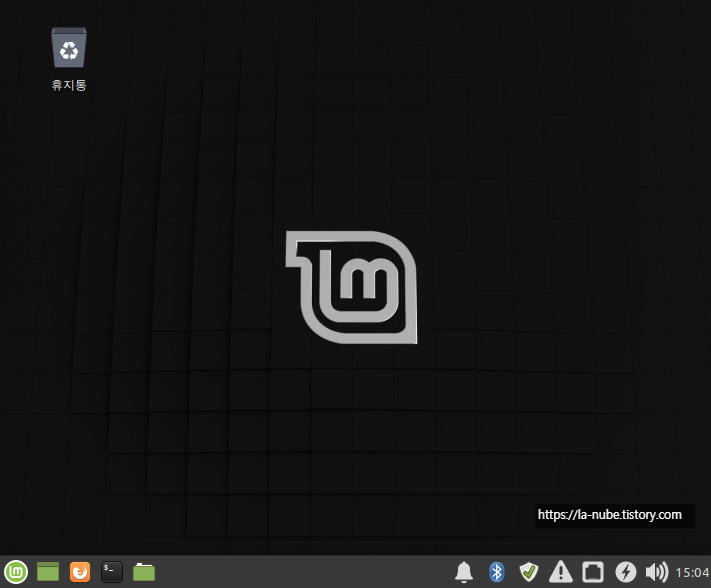The height and width of the screenshot is (588, 711).
Task: Click the Show Desktop panel launcher
Action: click(x=48, y=572)
